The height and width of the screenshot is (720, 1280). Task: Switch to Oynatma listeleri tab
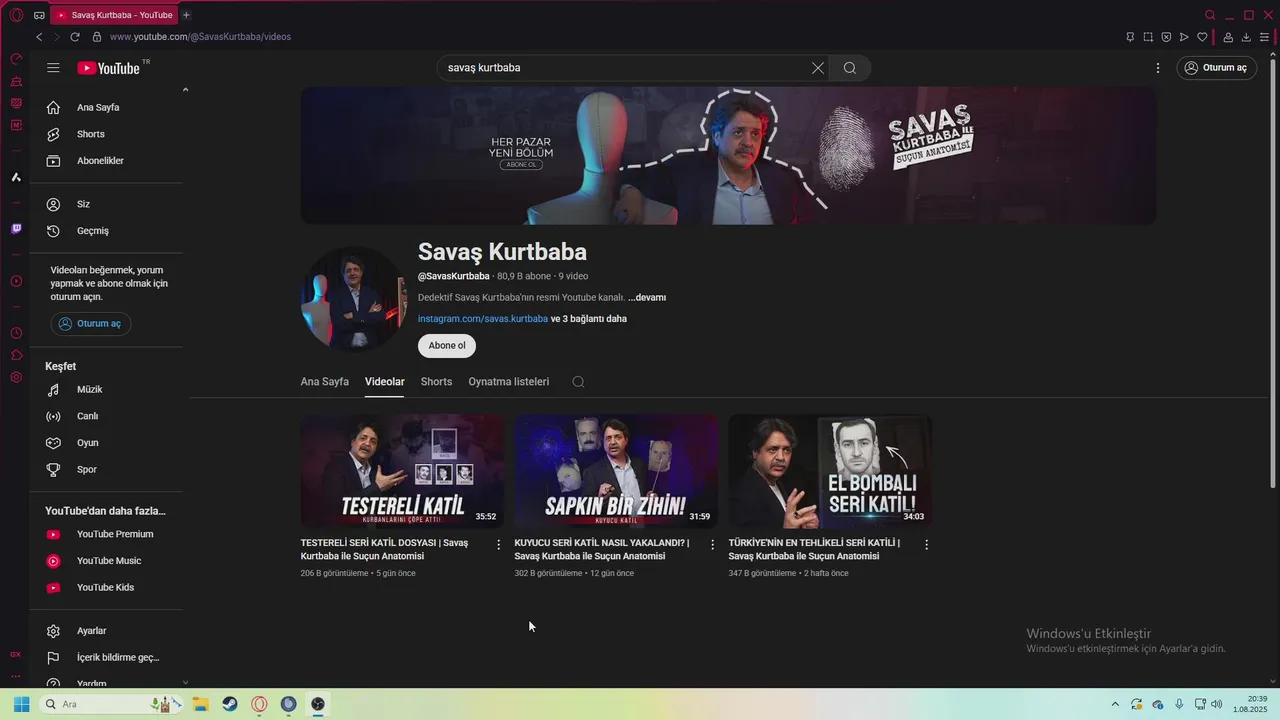coord(509,382)
